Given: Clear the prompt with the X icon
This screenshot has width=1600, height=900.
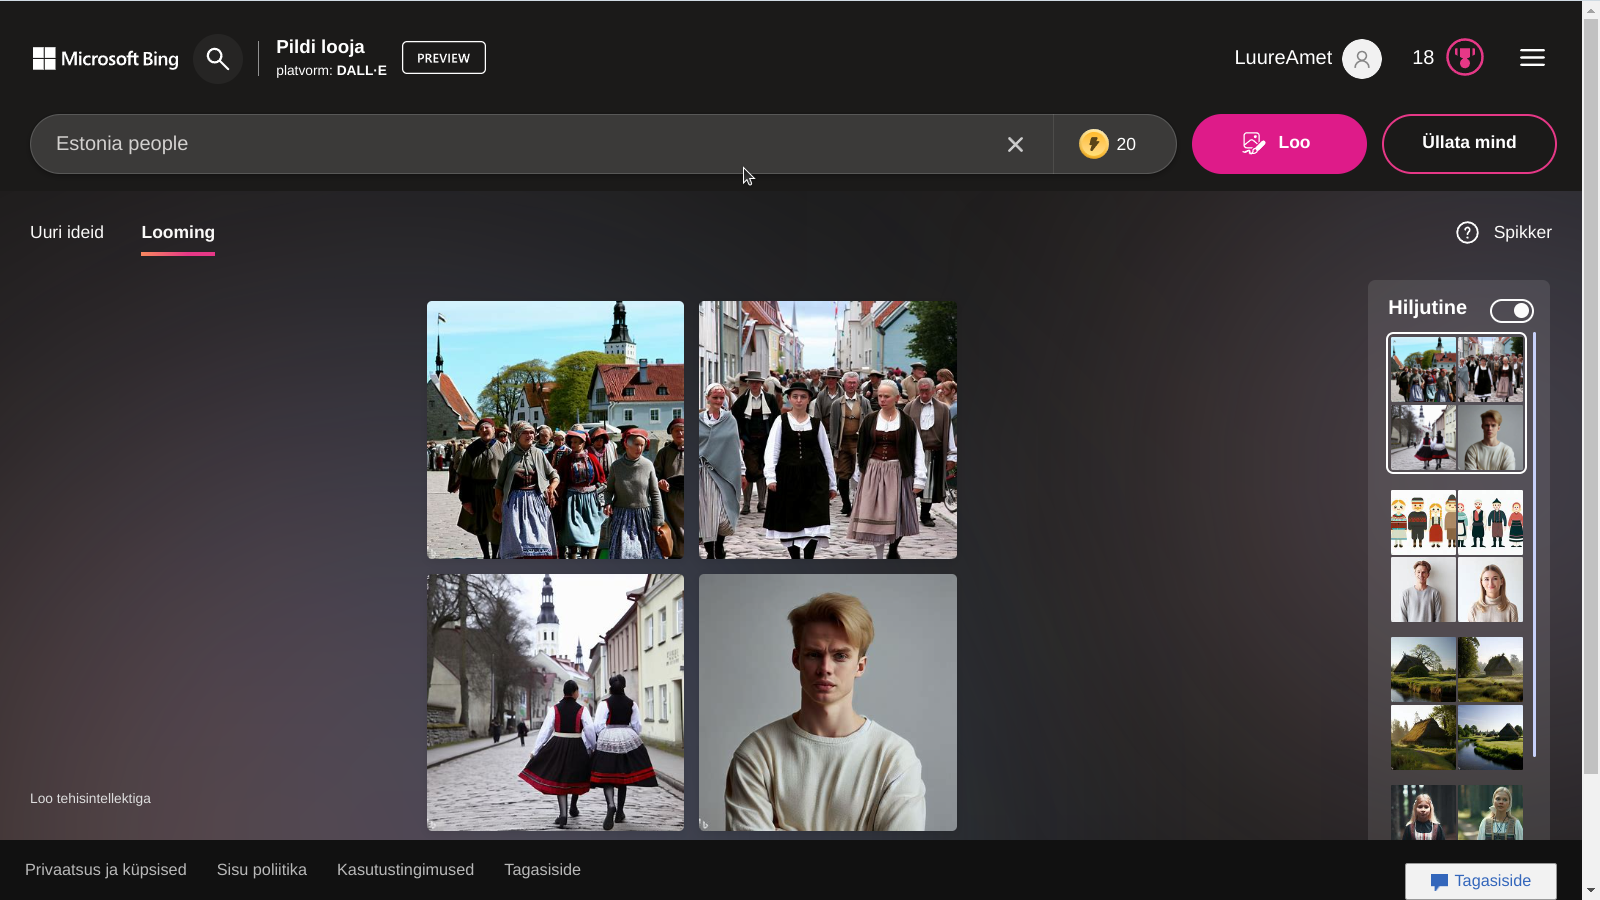Looking at the screenshot, I should pyautogui.click(x=1015, y=145).
